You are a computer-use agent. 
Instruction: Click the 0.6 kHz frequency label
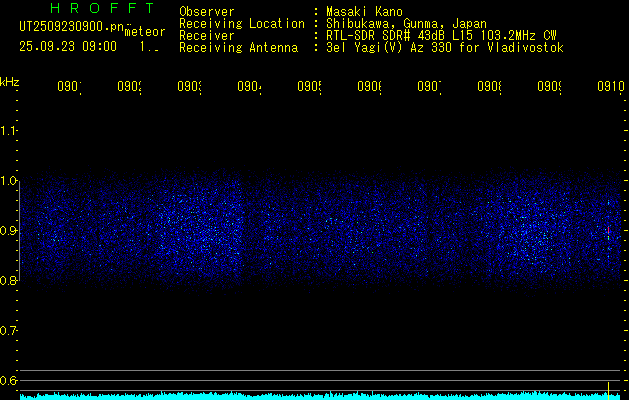pos(8,380)
